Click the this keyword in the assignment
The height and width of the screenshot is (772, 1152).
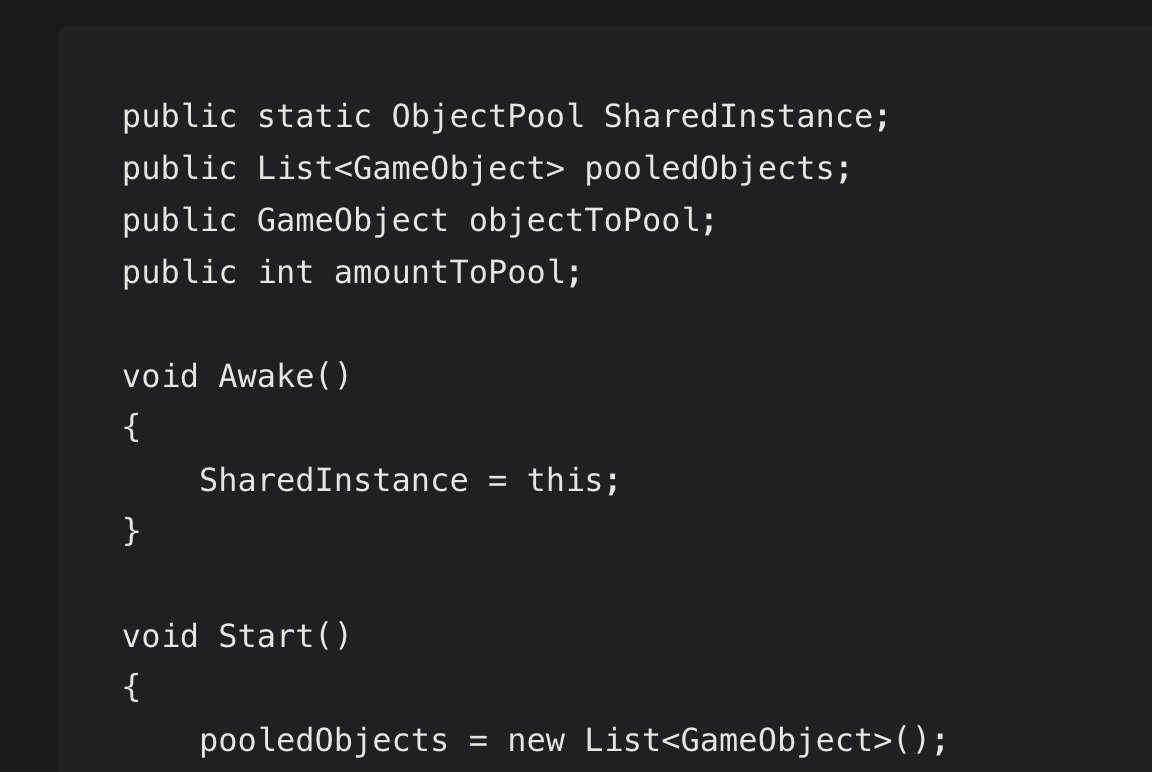(564, 480)
